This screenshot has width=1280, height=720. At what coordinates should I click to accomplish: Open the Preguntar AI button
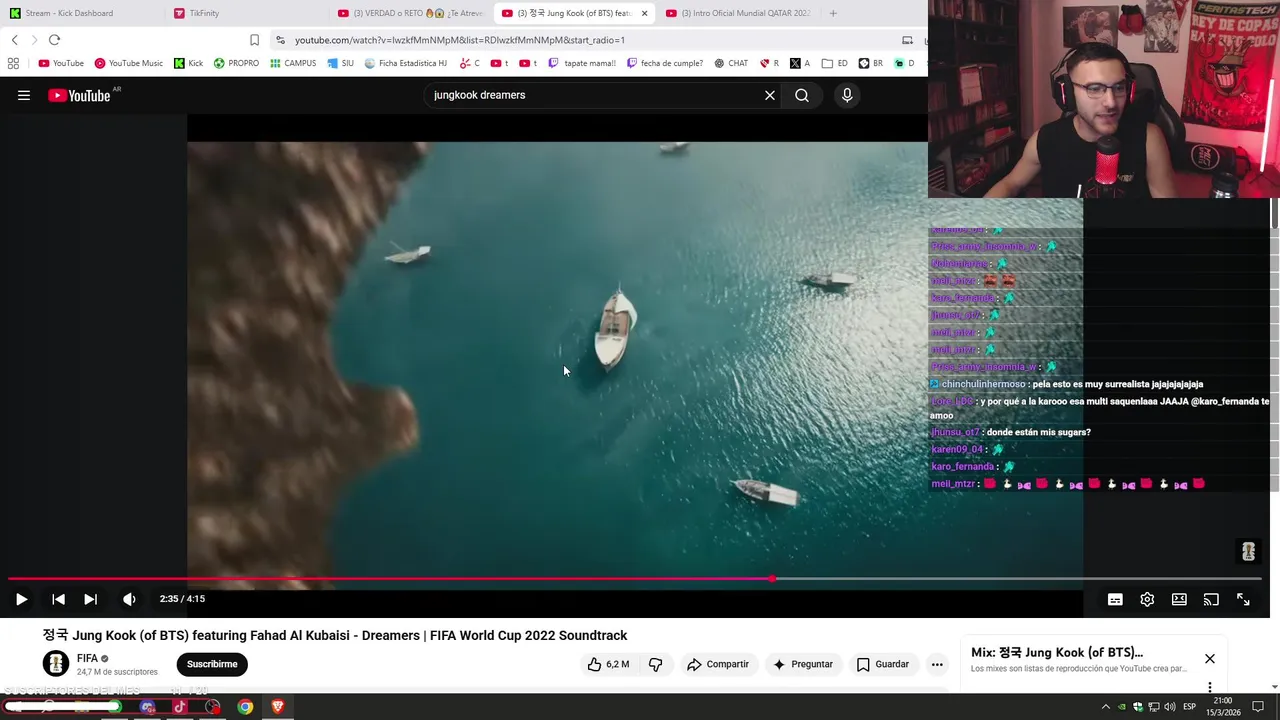click(802, 664)
